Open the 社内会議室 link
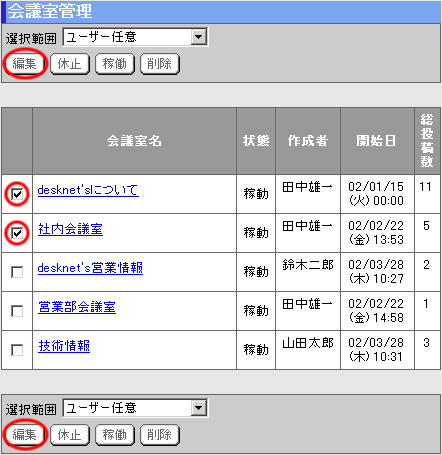 (70, 229)
